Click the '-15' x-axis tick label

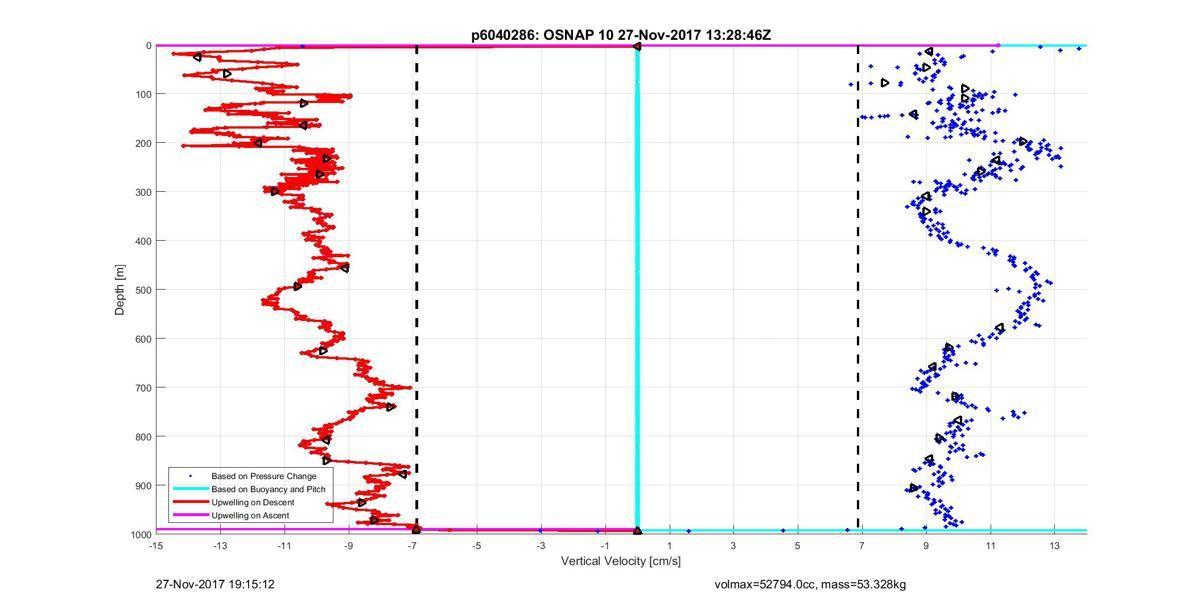click(156, 546)
